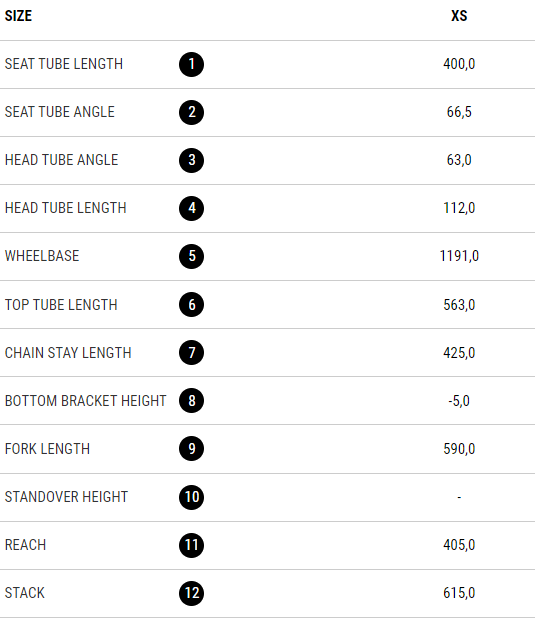Click the 615,0 stack value
Viewport: 535px width, 619px height.
pos(459,593)
